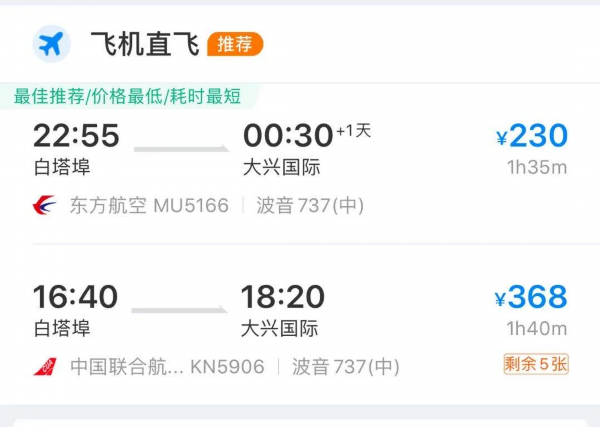Click the +1天 next-day indicator
This screenshot has height=427, width=600.
tap(353, 131)
